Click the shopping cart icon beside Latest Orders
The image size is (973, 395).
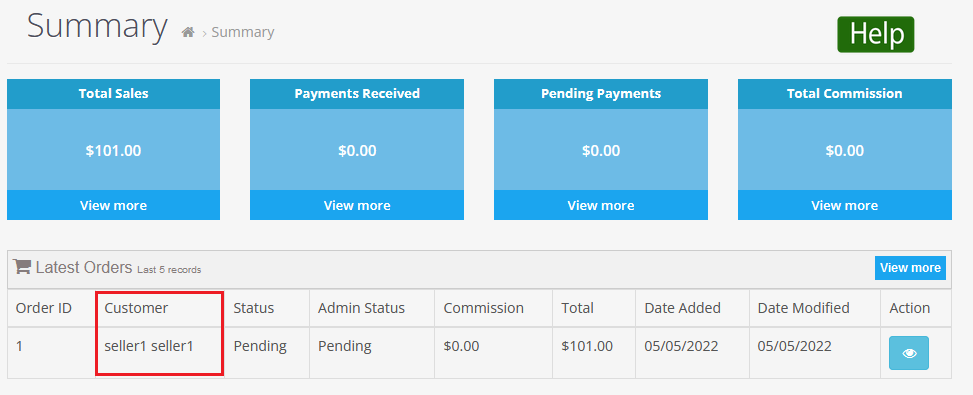point(22,267)
